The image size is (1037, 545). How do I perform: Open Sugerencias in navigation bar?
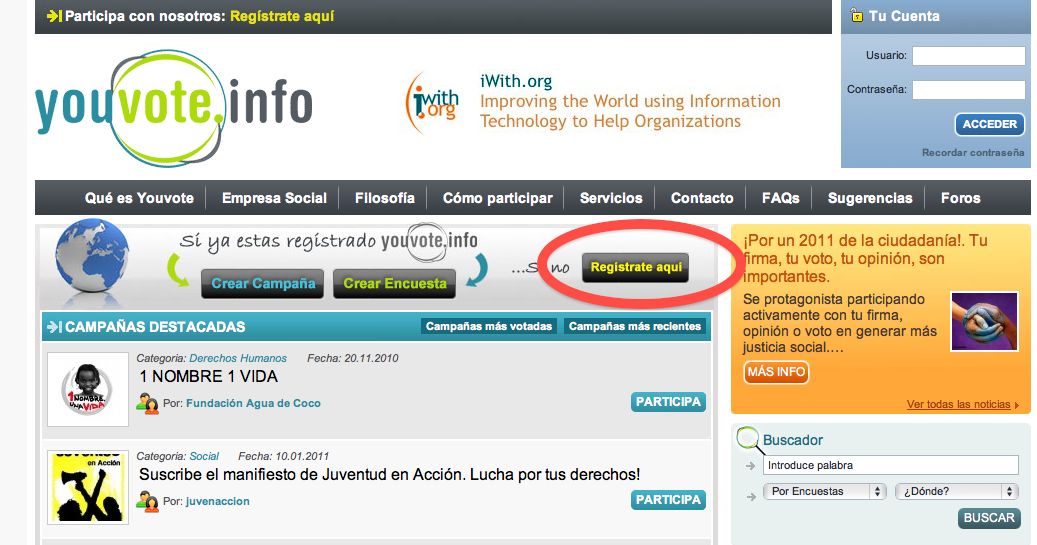(x=870, y=198)
